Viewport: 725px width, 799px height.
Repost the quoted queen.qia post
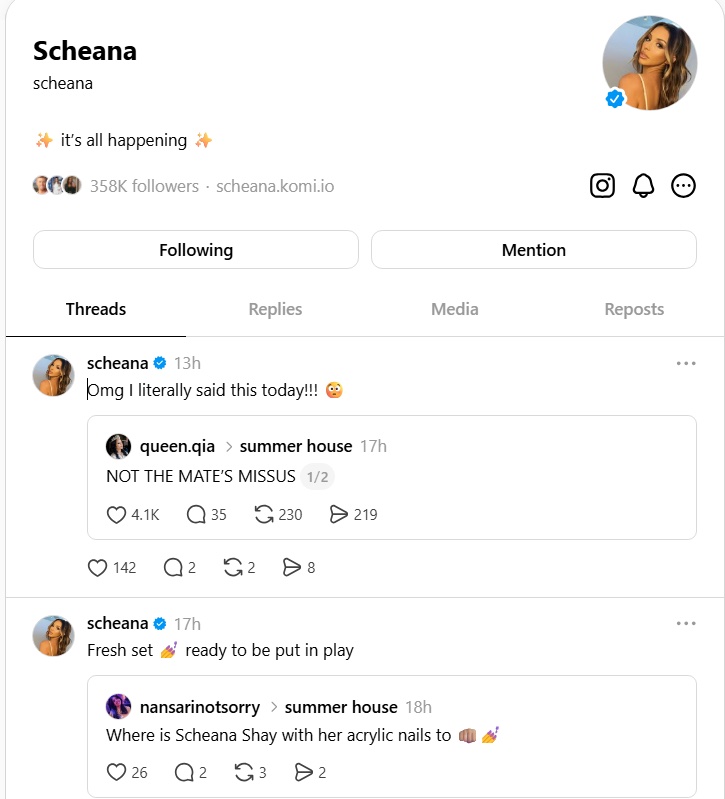[265, 515]
